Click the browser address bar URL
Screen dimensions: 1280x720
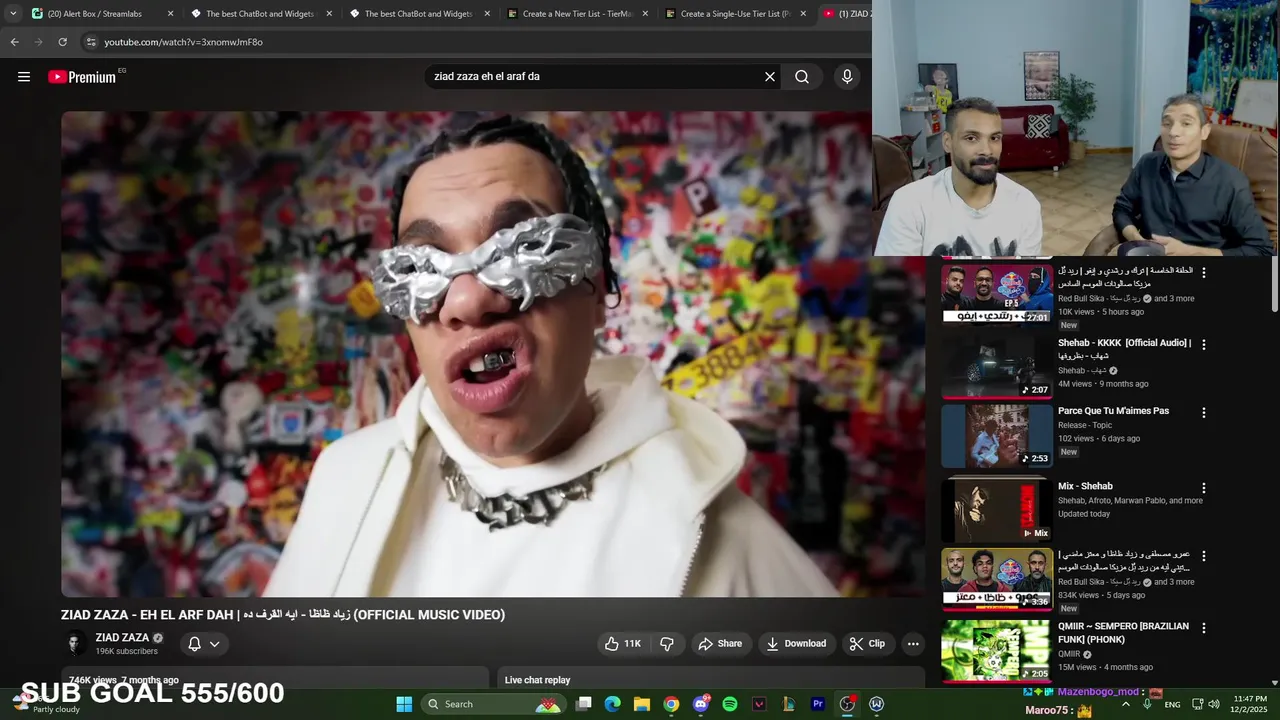tap(183, 42)
